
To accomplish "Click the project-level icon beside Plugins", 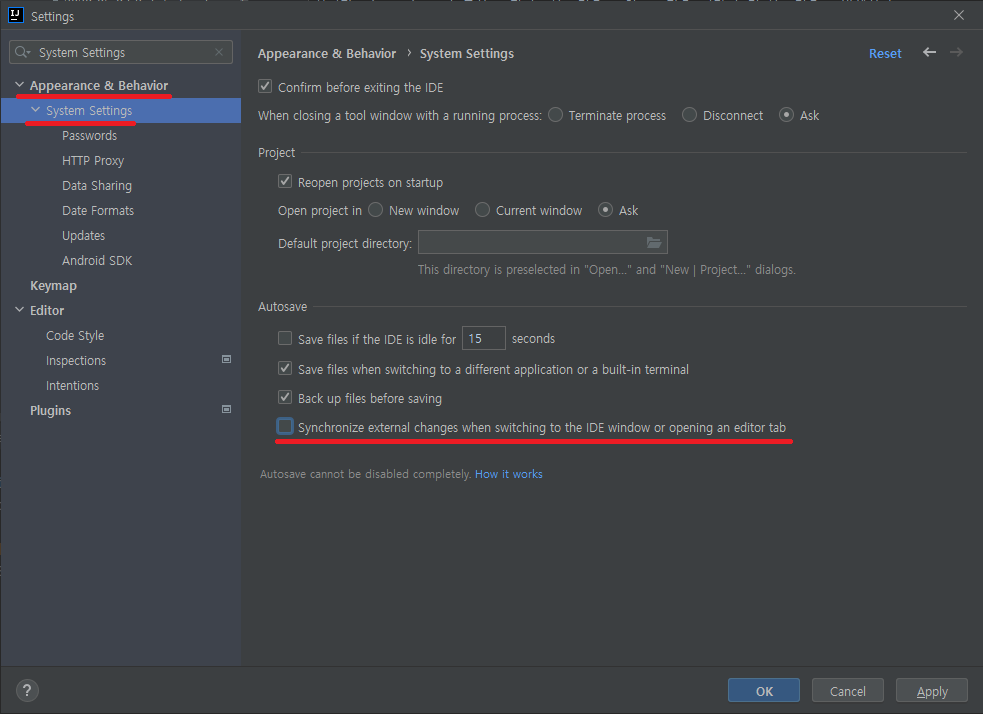I will (x=226, y=410).
